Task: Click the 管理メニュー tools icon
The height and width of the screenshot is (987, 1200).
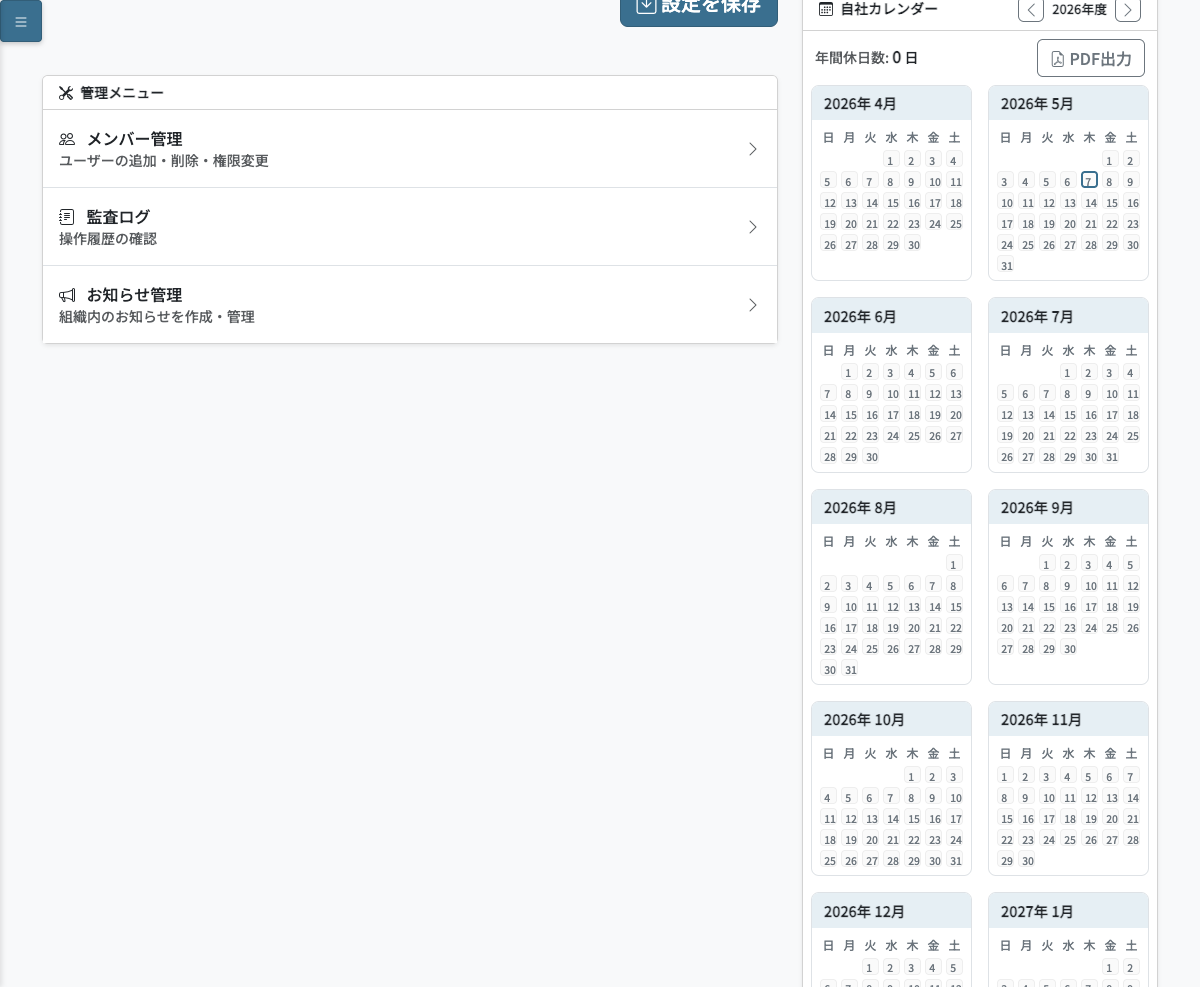Action: [66, 93]
